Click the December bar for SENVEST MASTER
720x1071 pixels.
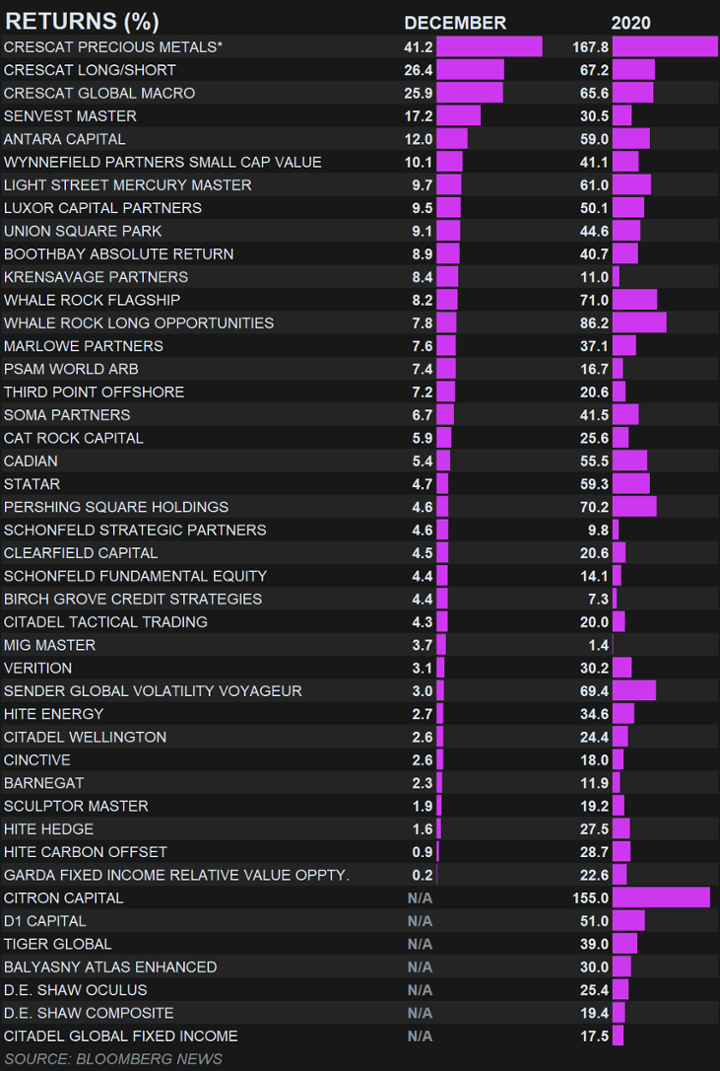point(458,116)
